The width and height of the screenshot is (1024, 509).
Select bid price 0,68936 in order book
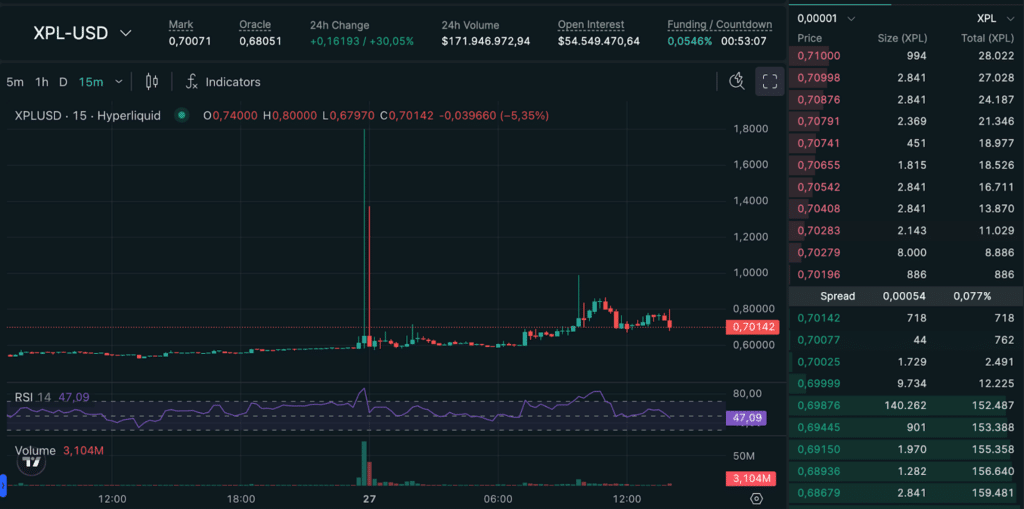point(819,470)
